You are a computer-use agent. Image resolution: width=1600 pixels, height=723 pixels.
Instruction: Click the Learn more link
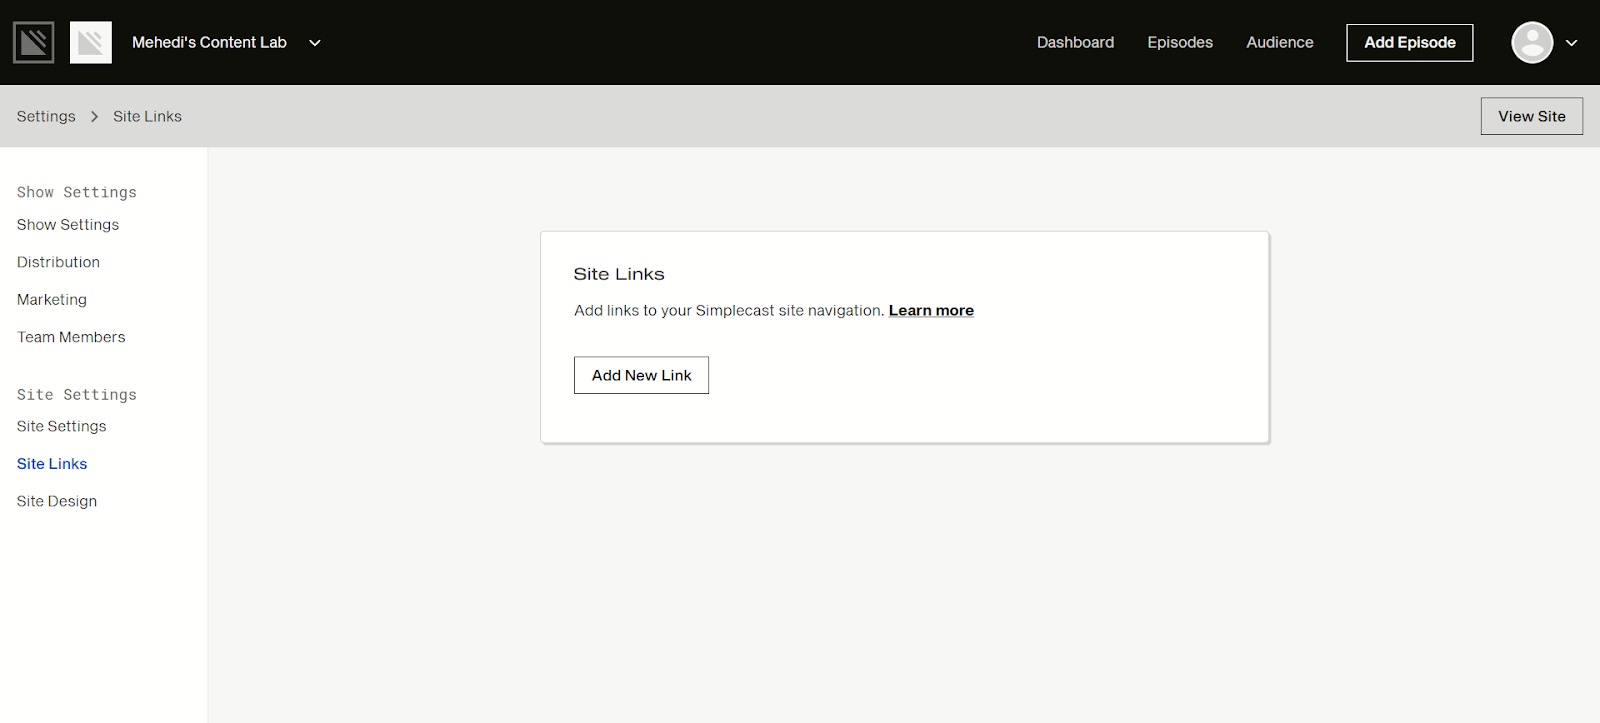(931, 310)
